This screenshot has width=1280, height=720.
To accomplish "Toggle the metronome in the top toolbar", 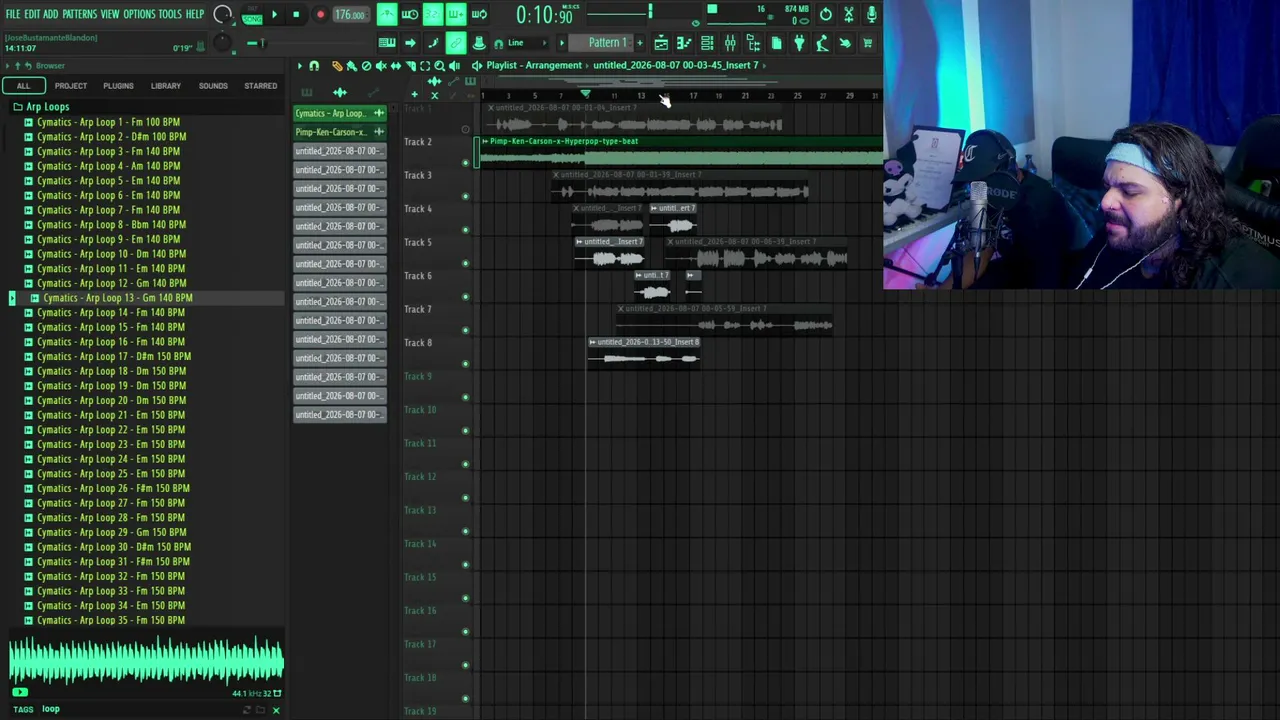I will click(x=387, y=14).
